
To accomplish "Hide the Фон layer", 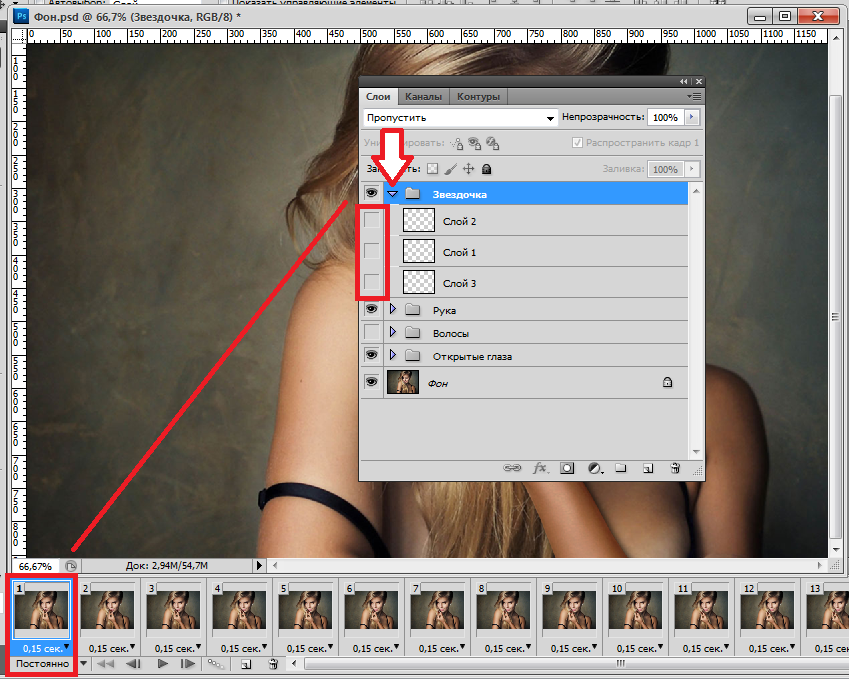I will pyautogui.click(x=371, y=382).
